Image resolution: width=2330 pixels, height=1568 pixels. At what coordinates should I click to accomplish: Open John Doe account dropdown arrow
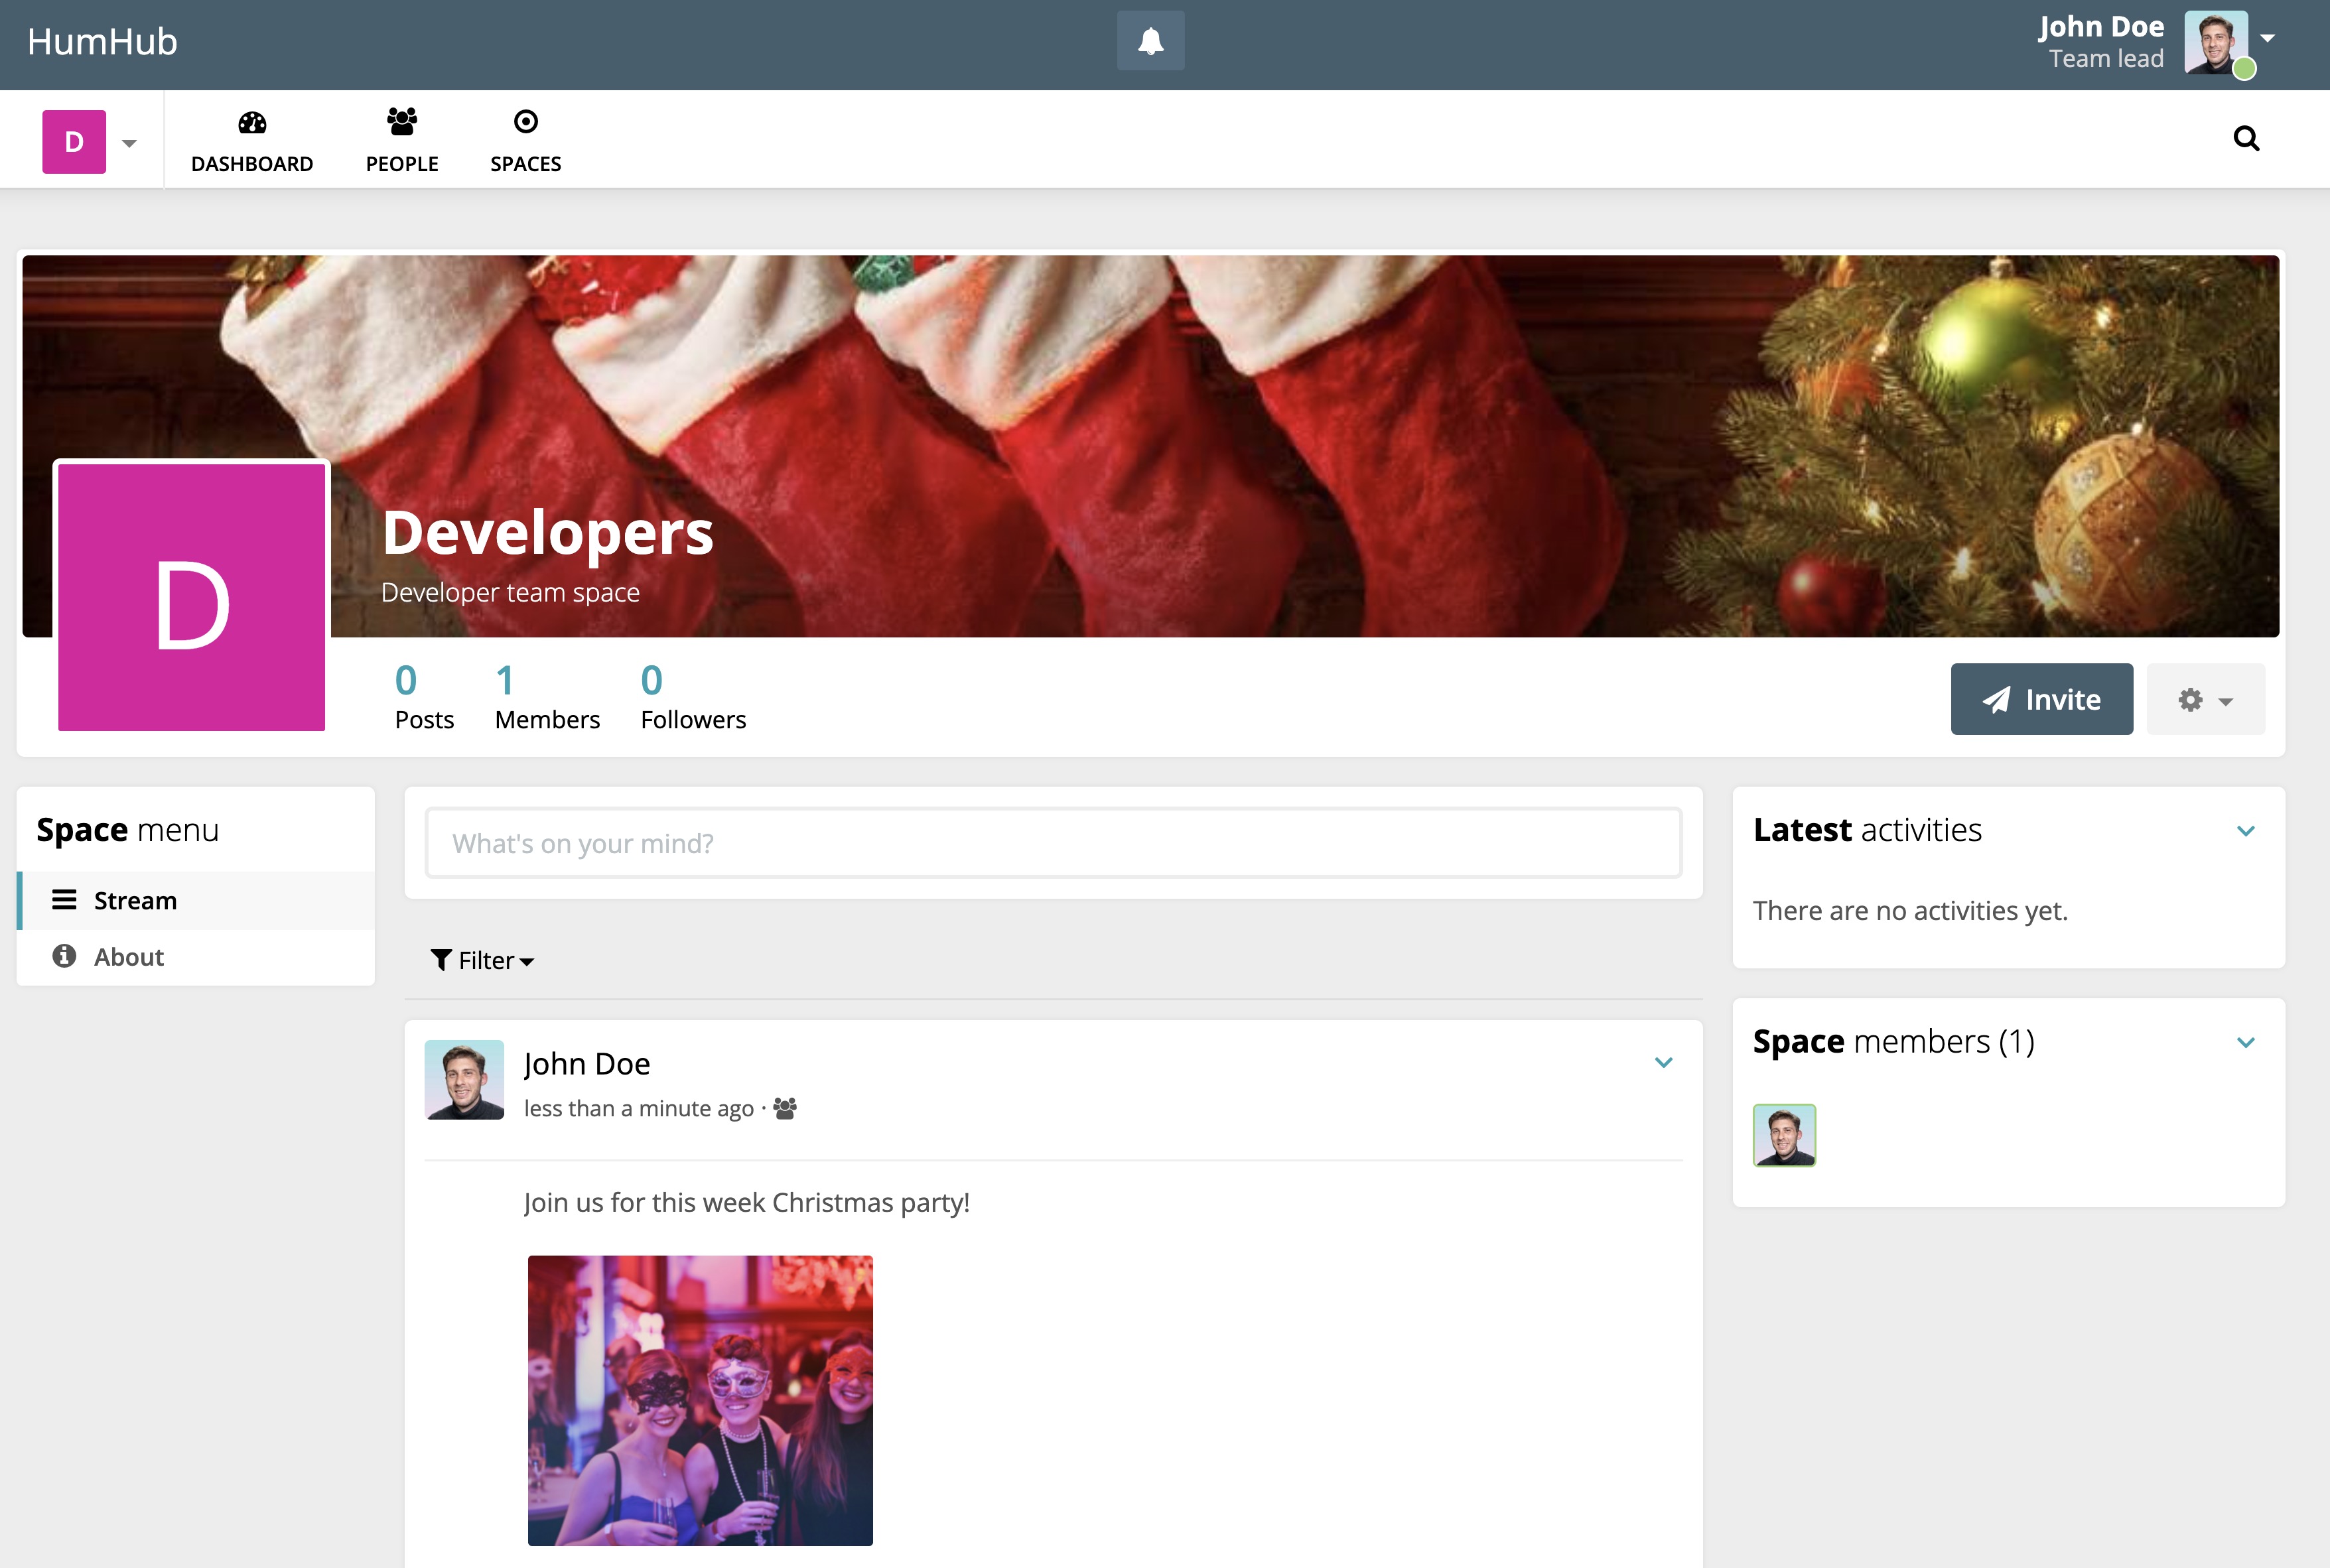(x=2267, y=38)
